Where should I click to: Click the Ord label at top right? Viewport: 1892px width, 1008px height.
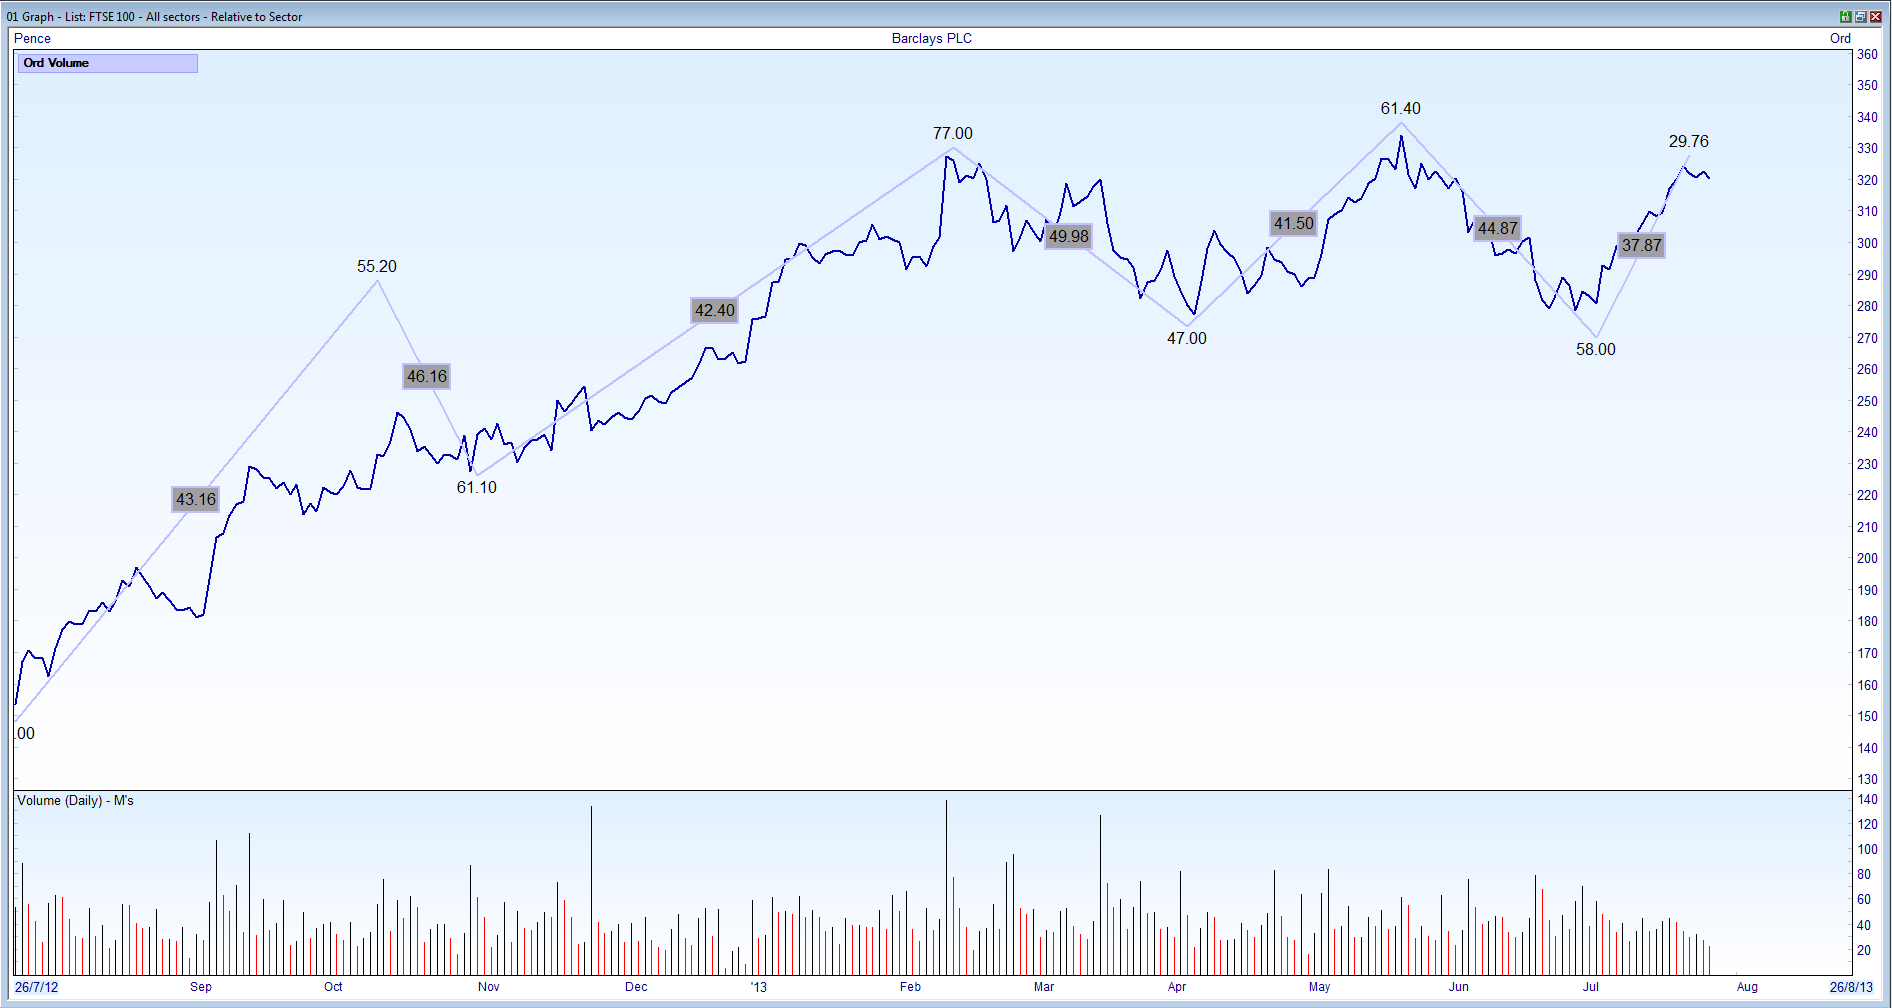[1840, 38]
